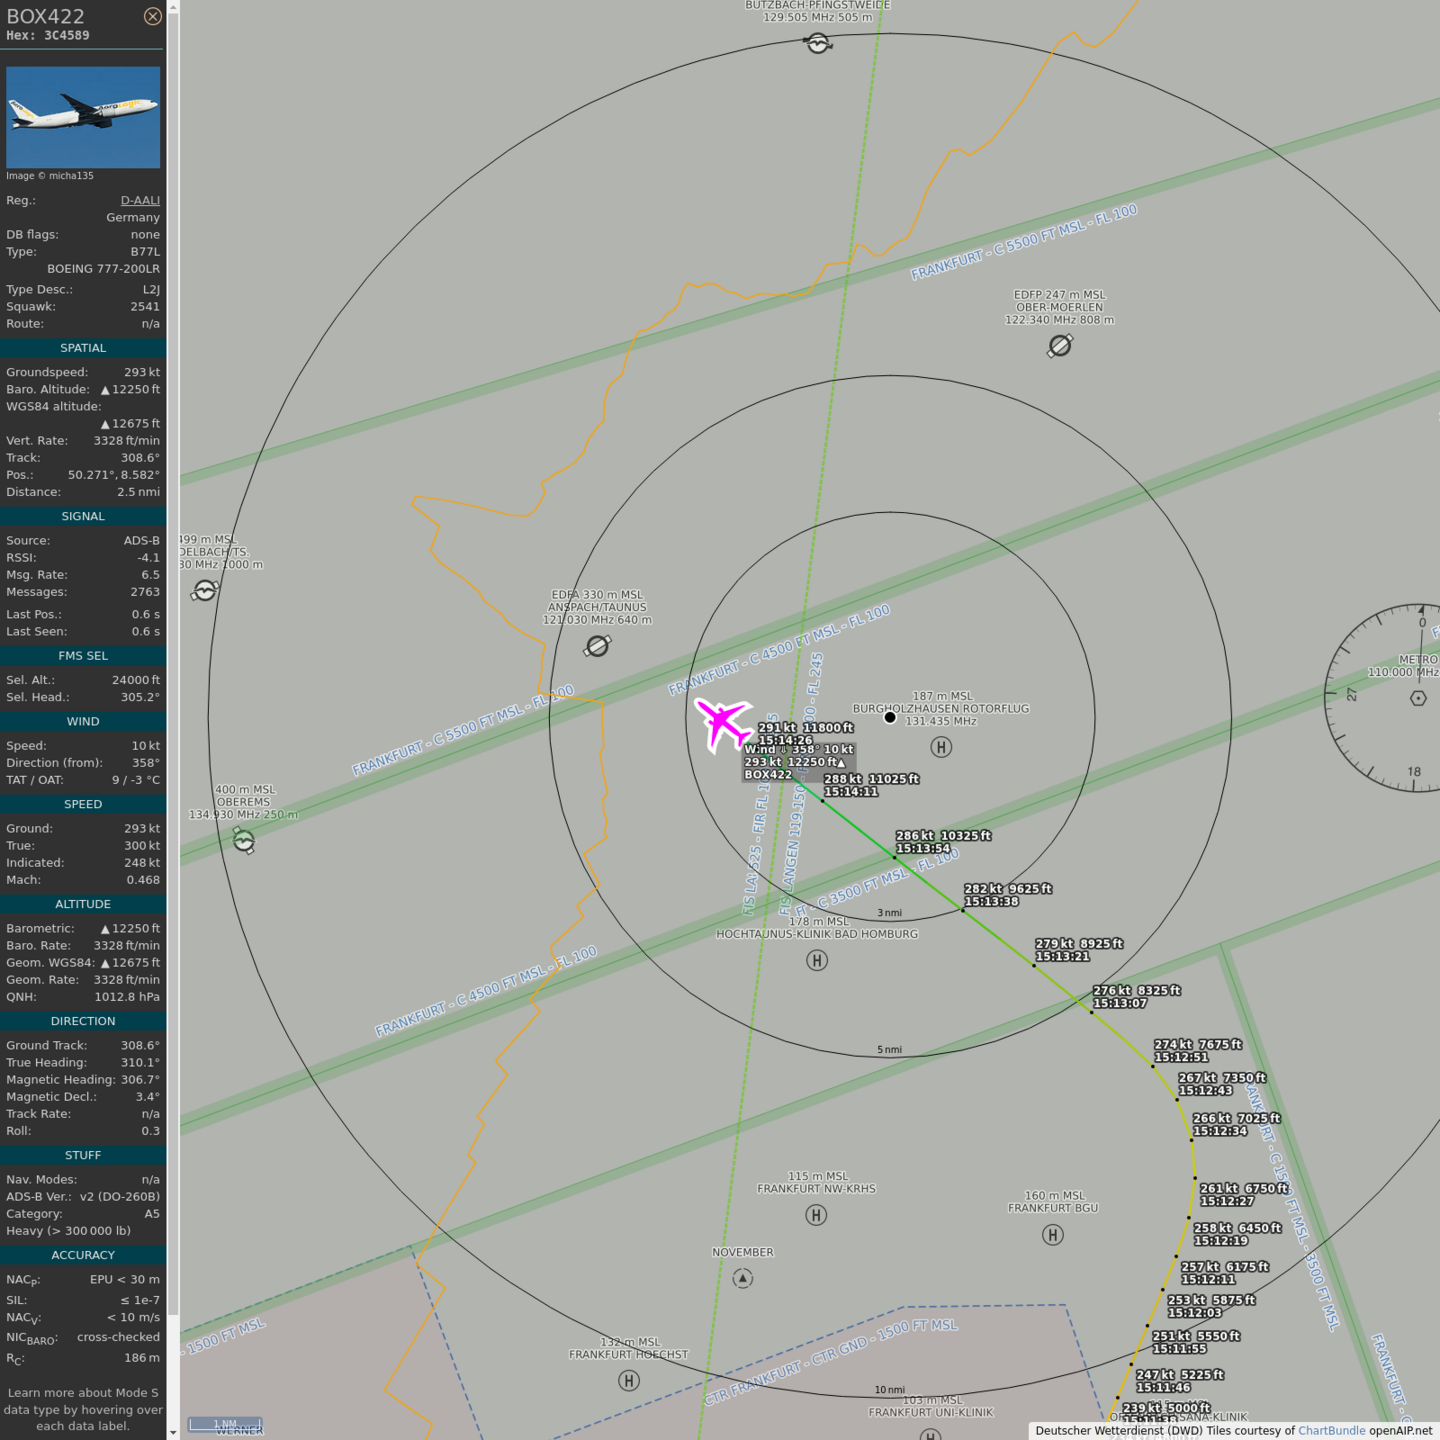Click the Burgholzhausen Rotorflug heliport H icon
This screenshot has width=1440, height=1440.
tap(941, 747)
